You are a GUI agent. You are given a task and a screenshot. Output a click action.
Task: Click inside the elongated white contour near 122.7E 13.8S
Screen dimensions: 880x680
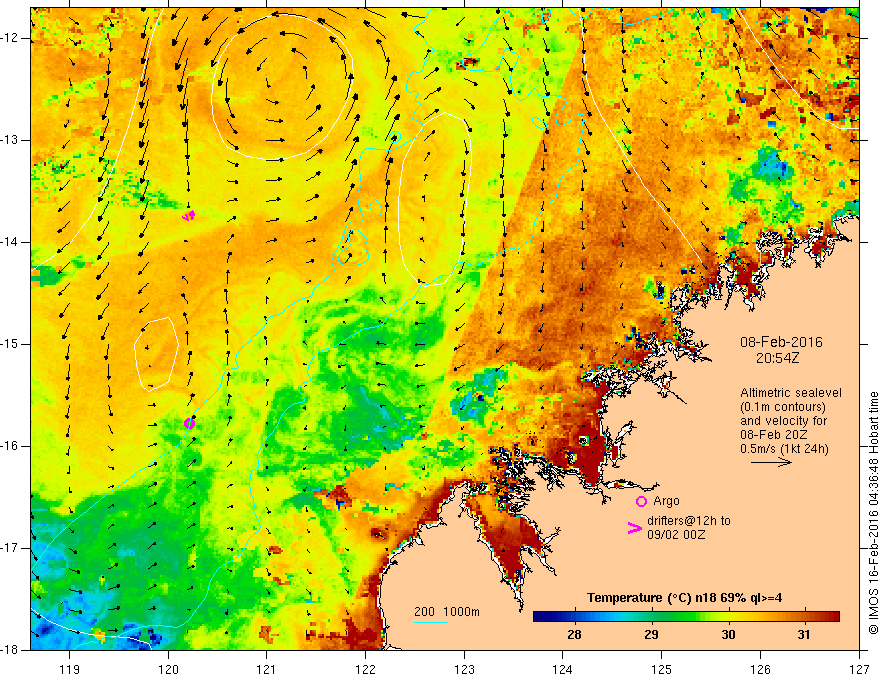coord(434,198)
